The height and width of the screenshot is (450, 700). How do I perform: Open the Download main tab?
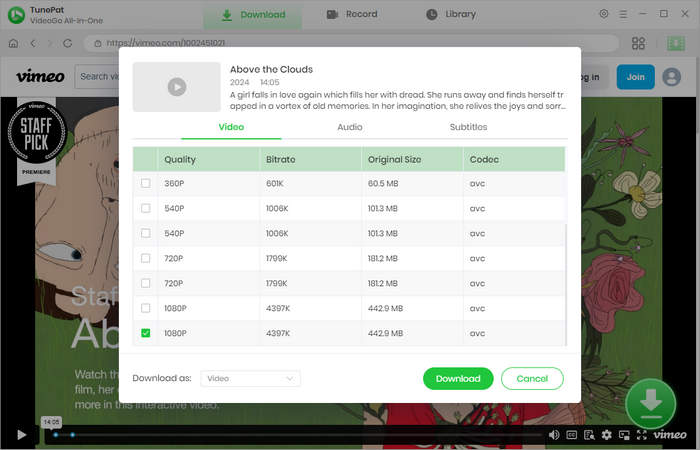click(253, 15)
